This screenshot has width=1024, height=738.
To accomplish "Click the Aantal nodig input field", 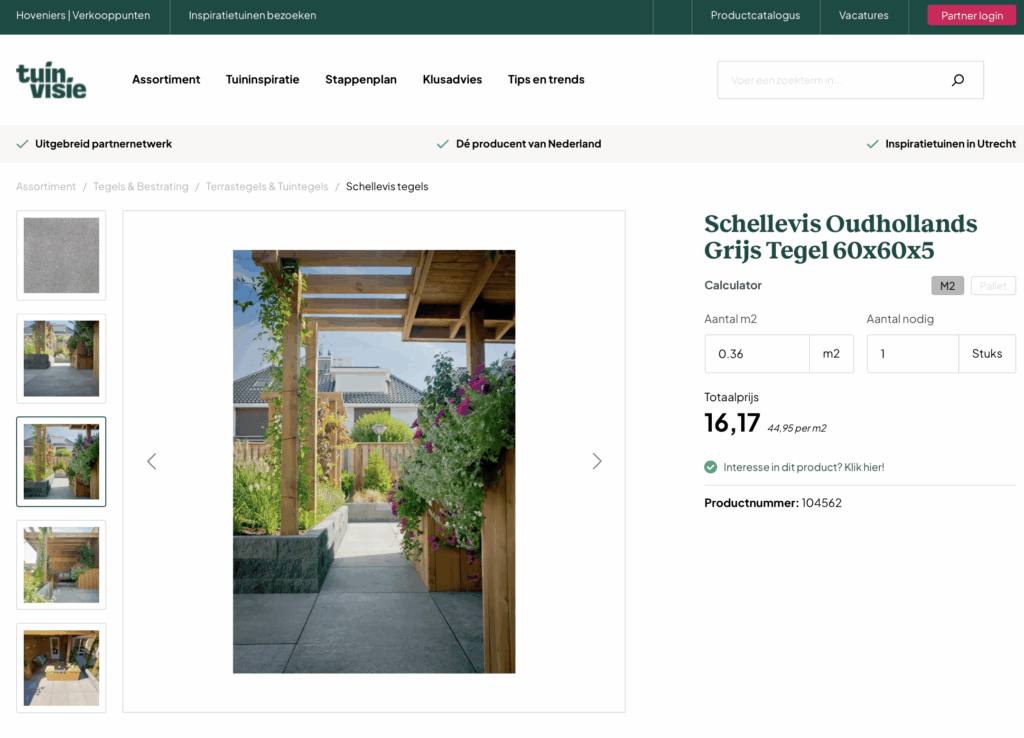I will 912,354.
